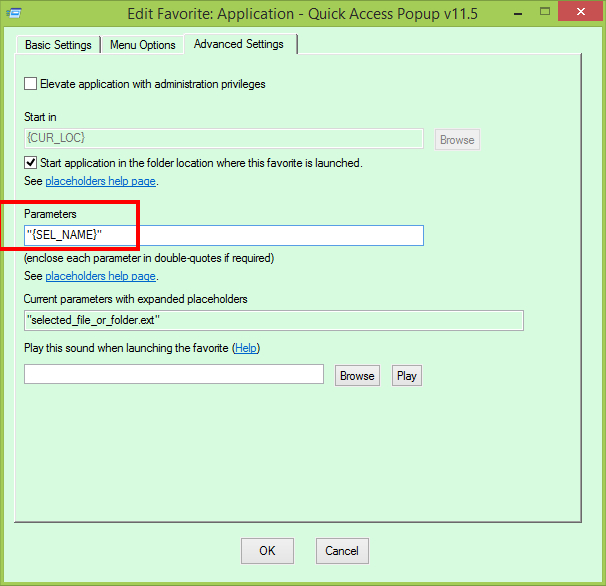Maximize the Edit Favorite window
The width and height of the screenshot is (606, 586).
(545, 12)
